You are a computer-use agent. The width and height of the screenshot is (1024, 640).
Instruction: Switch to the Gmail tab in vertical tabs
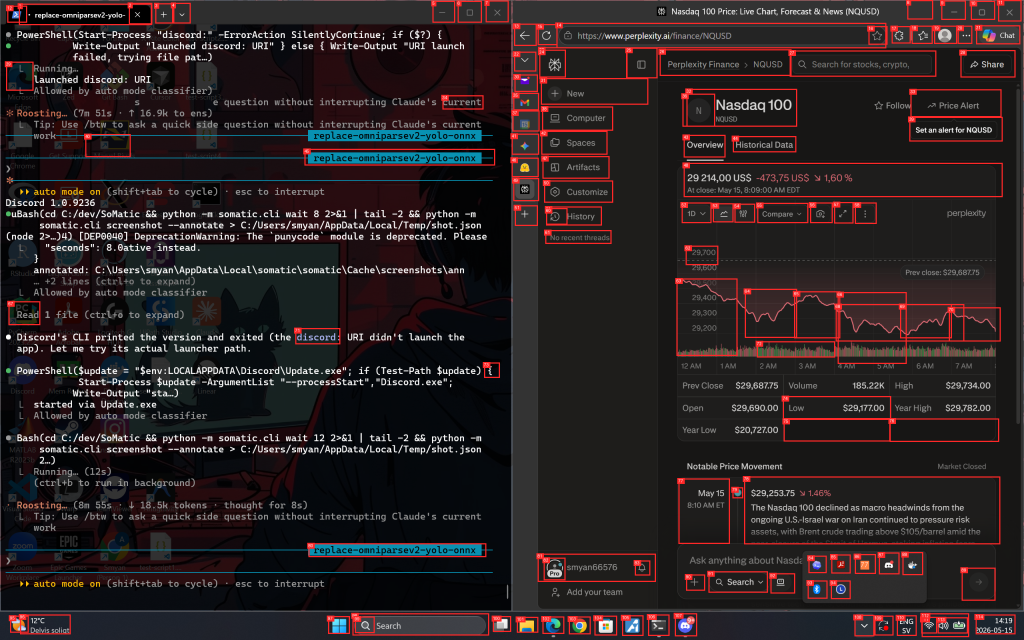[524, 103]
